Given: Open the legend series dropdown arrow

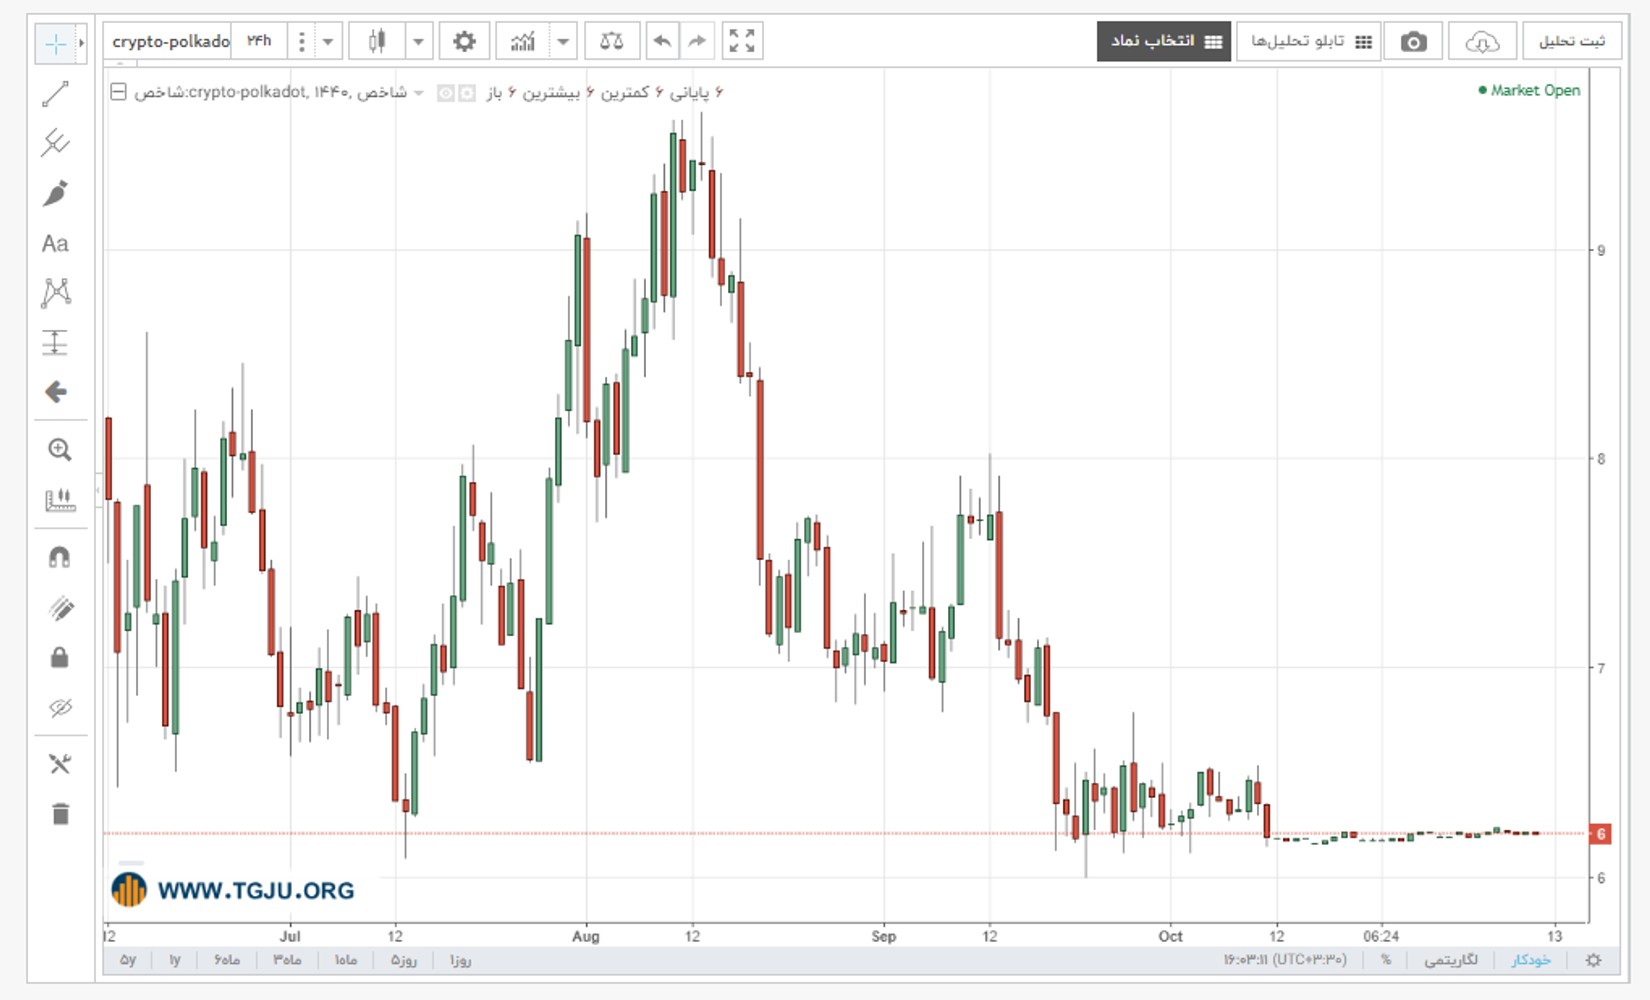Looking at the screenshot, I should point(419,93).
